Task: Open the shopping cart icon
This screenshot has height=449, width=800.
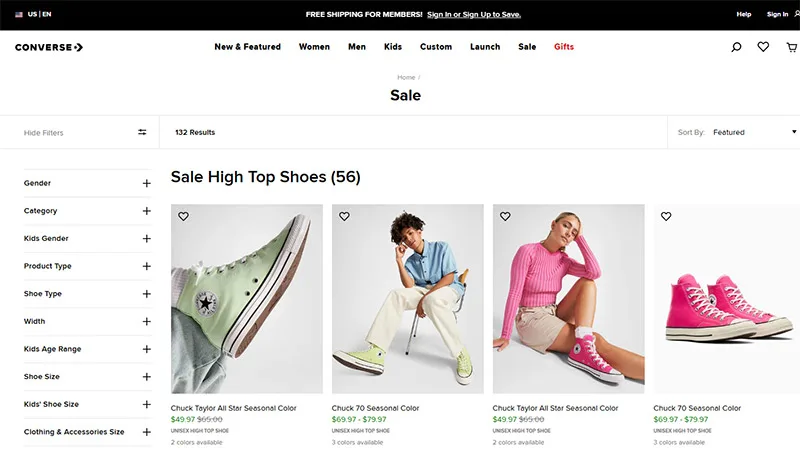Action: (x=792, y=47)
